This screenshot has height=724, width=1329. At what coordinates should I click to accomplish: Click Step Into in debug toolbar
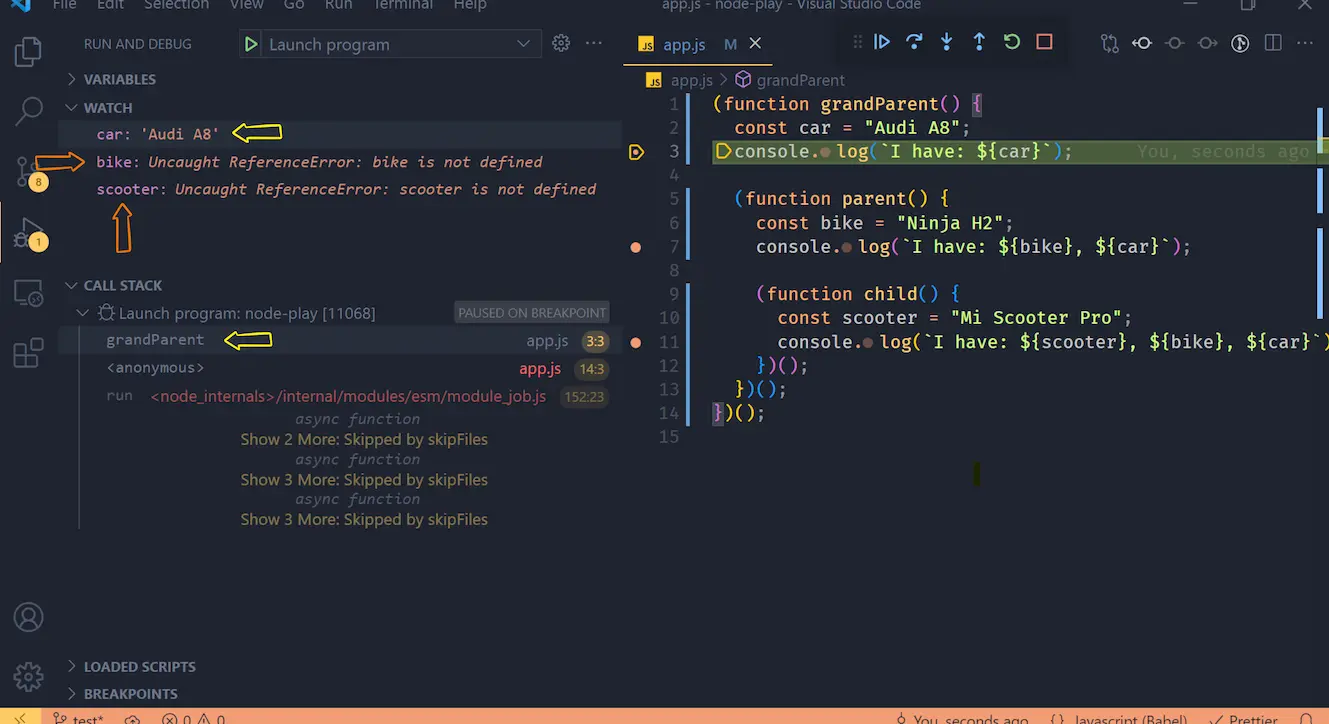pos(947,42)
